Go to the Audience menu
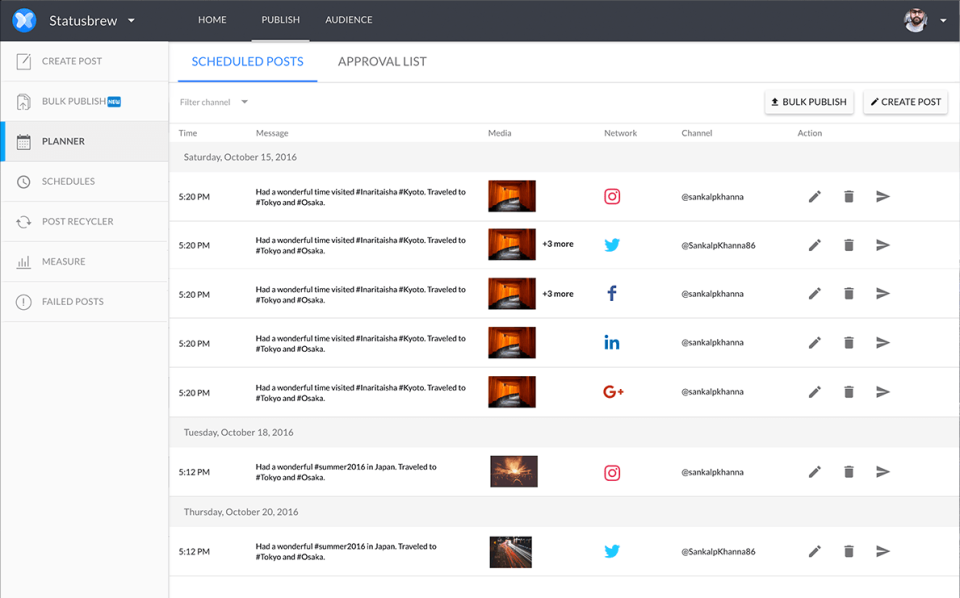Screen dimensions: 960x598 (348, 20)
